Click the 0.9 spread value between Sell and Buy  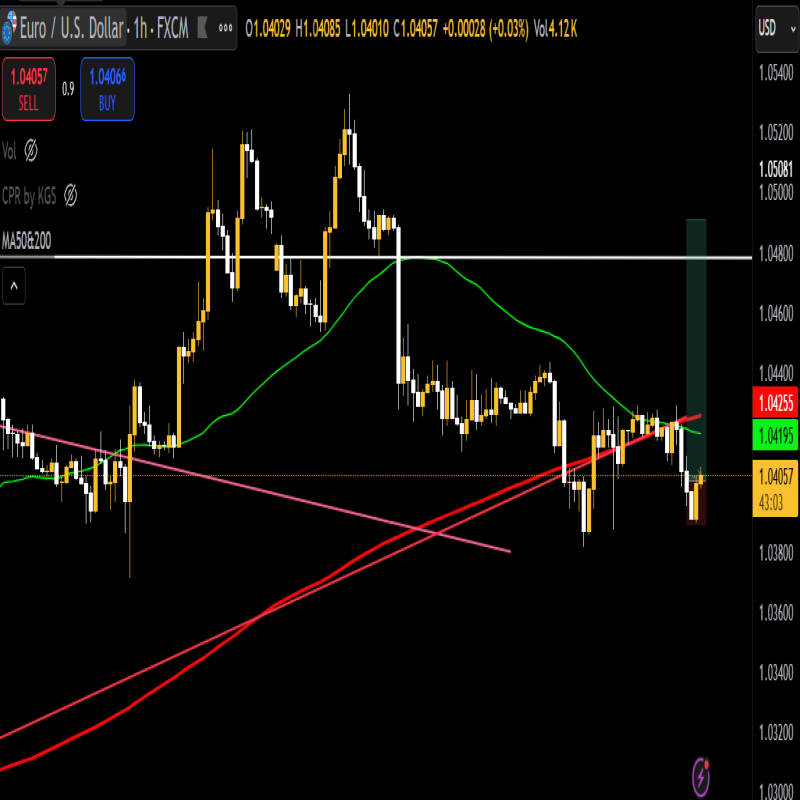tap(68, 88)
